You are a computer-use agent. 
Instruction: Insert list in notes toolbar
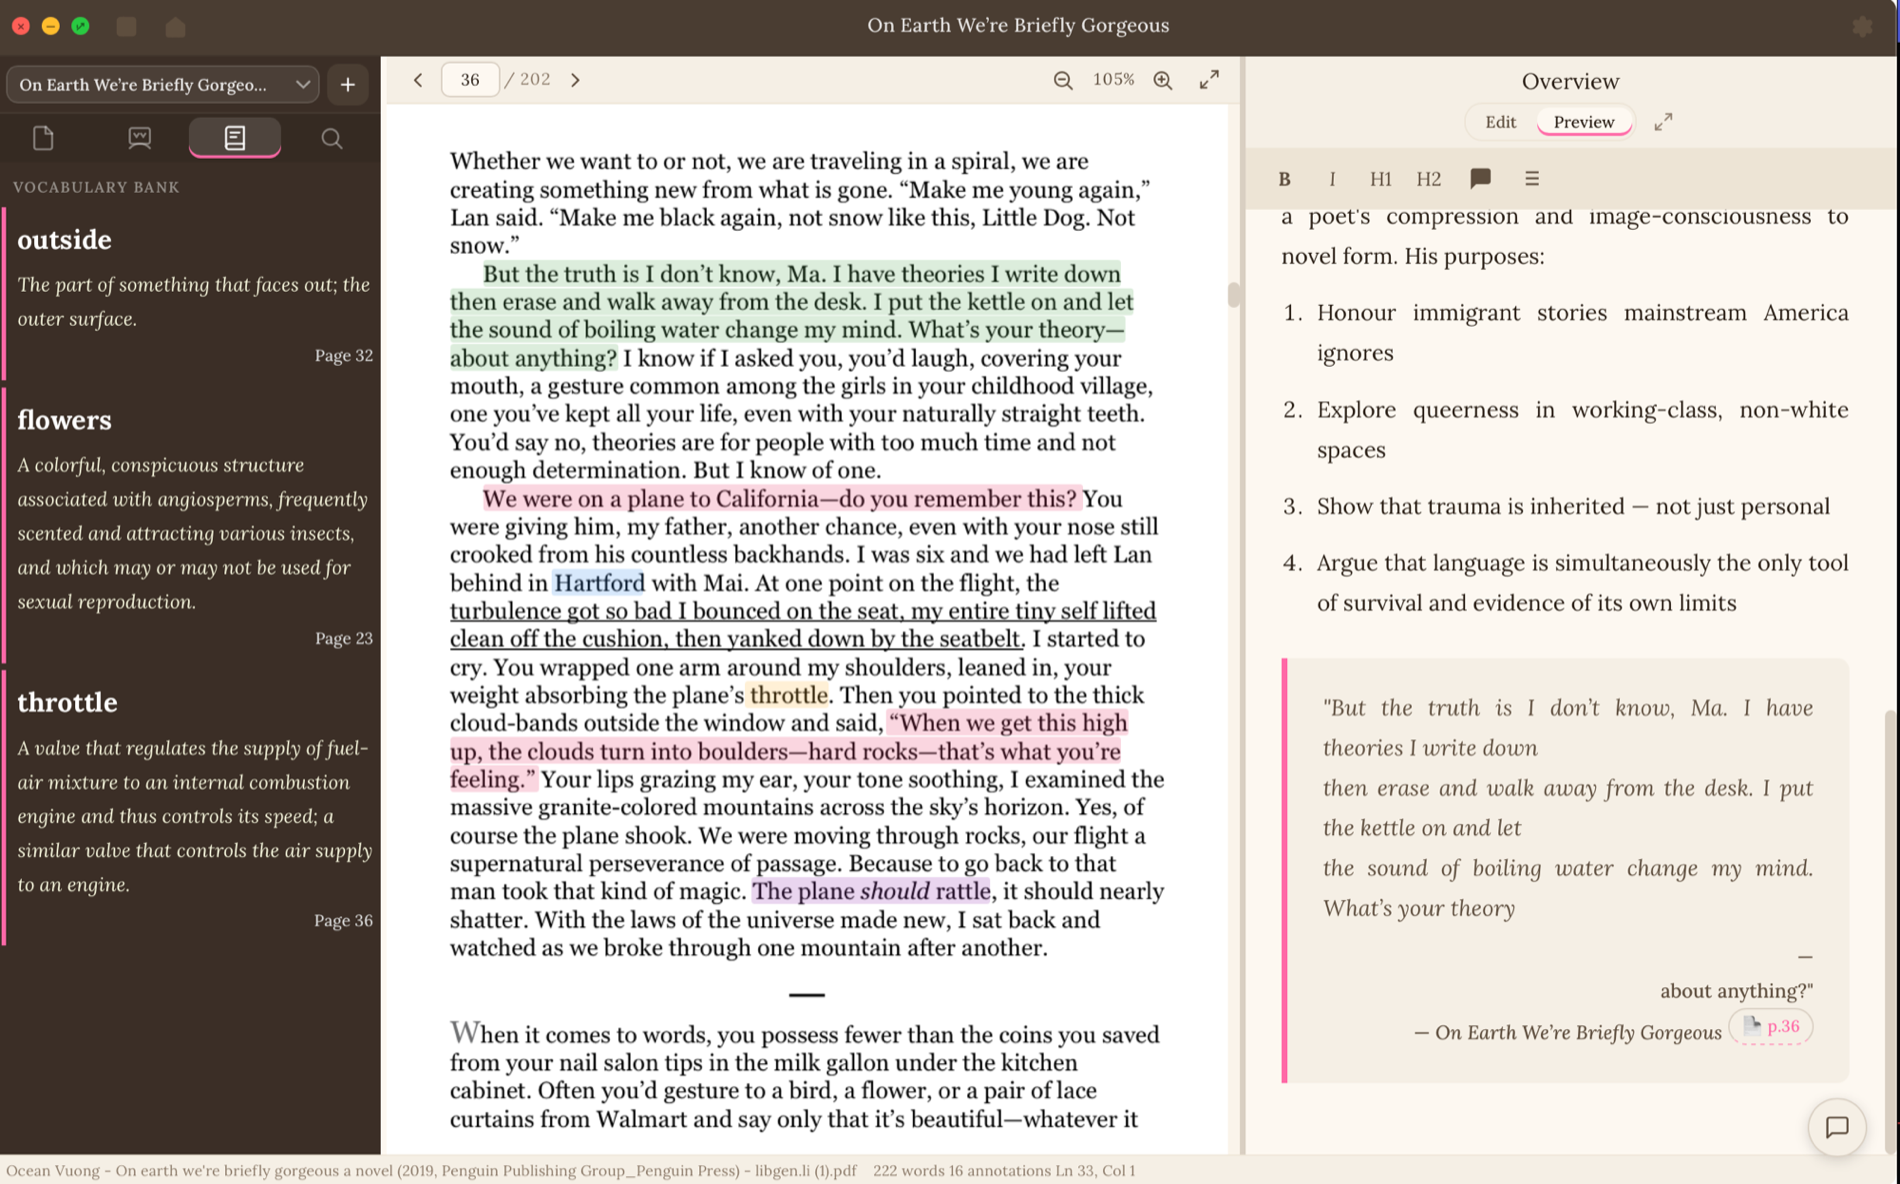(x=1531, y=179)
